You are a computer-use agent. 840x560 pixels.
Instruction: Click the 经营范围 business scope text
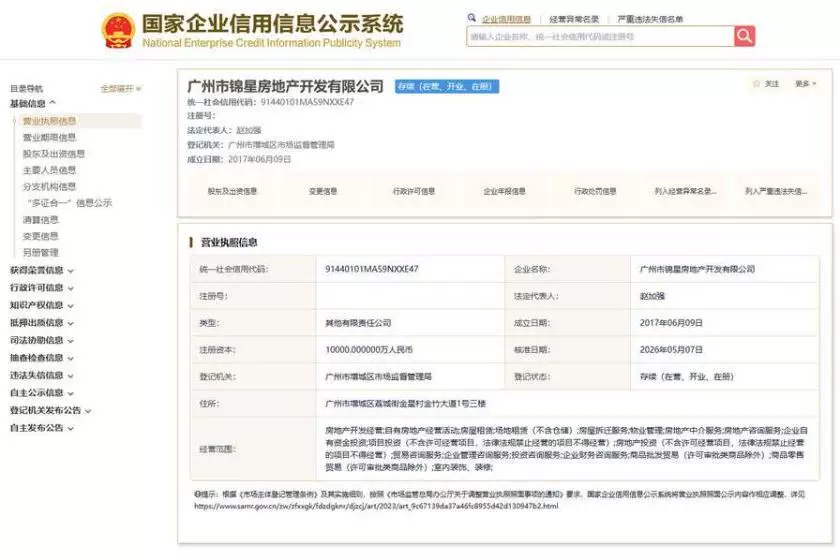point(566,449)
